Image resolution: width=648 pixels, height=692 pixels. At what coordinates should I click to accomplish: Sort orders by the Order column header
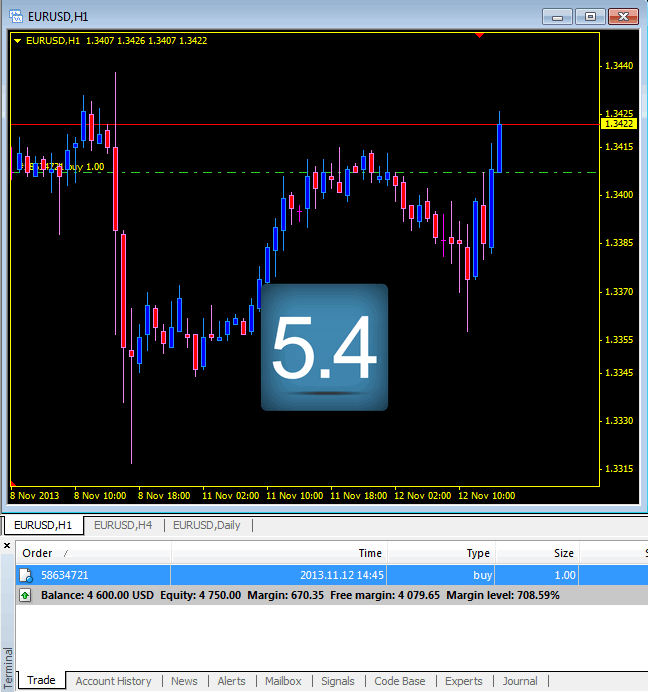(x=38, y=553)
